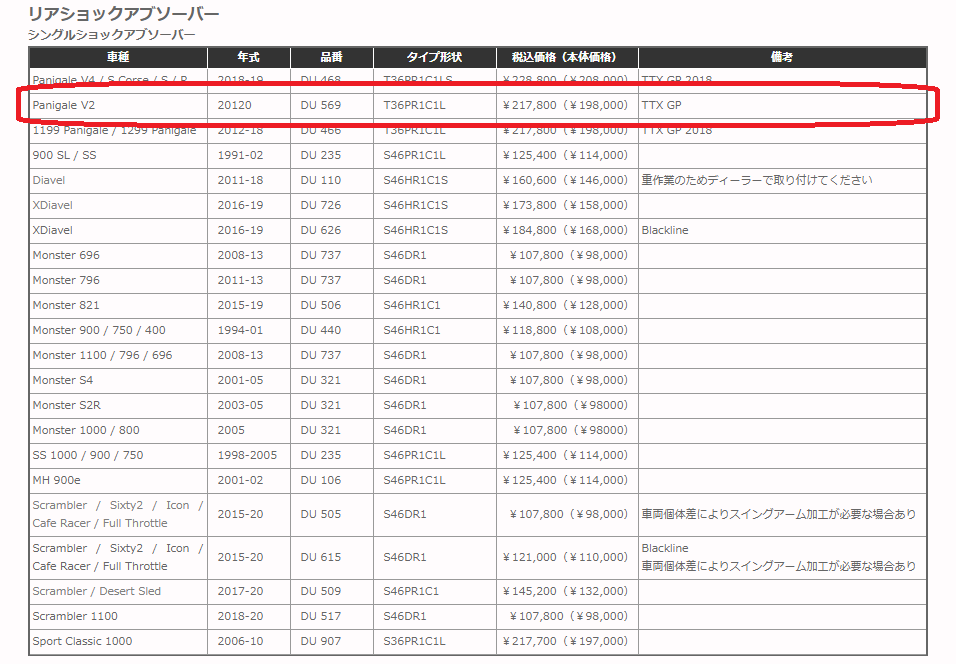The width and height of the screenshot is (956, 664).
Task: Click part number DU 440
Action: tap(321, 330)
